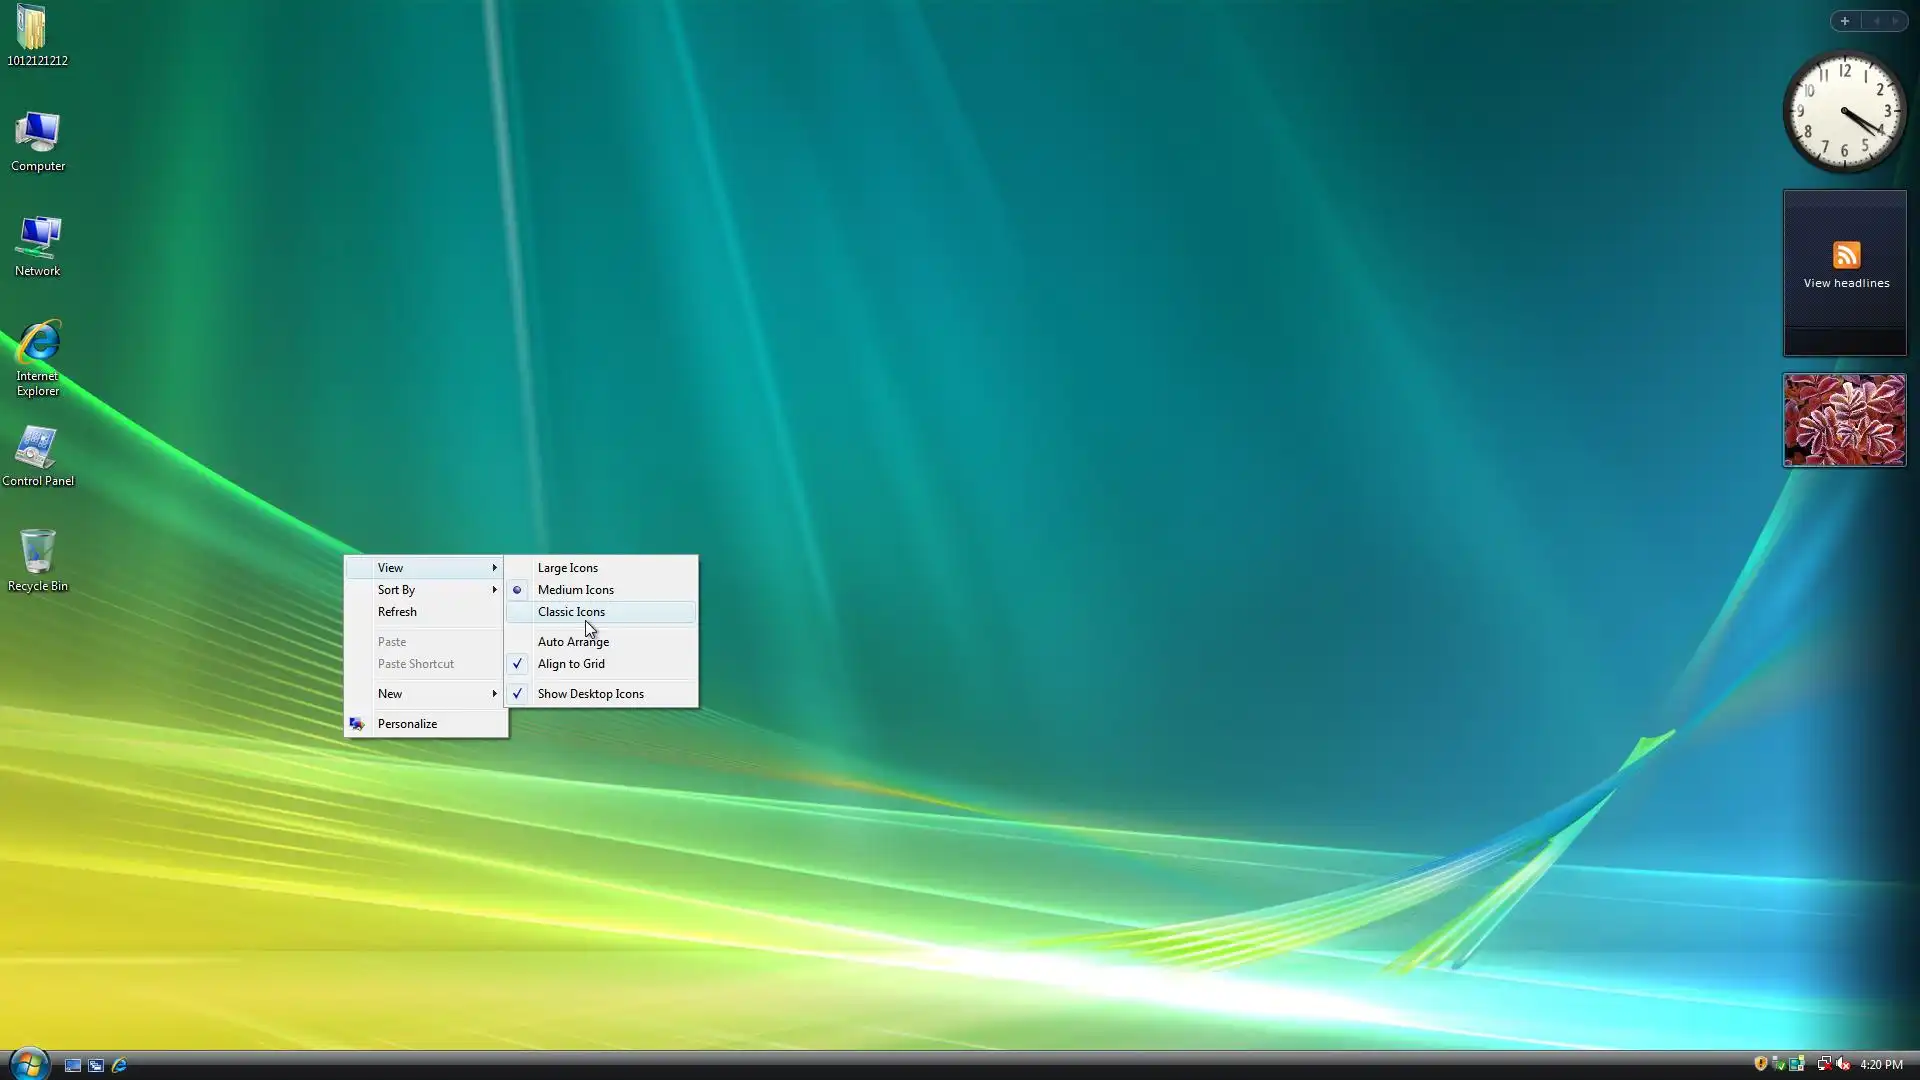Open the Computer desktop icon
1920x1080 pixels.
(38, 141)
